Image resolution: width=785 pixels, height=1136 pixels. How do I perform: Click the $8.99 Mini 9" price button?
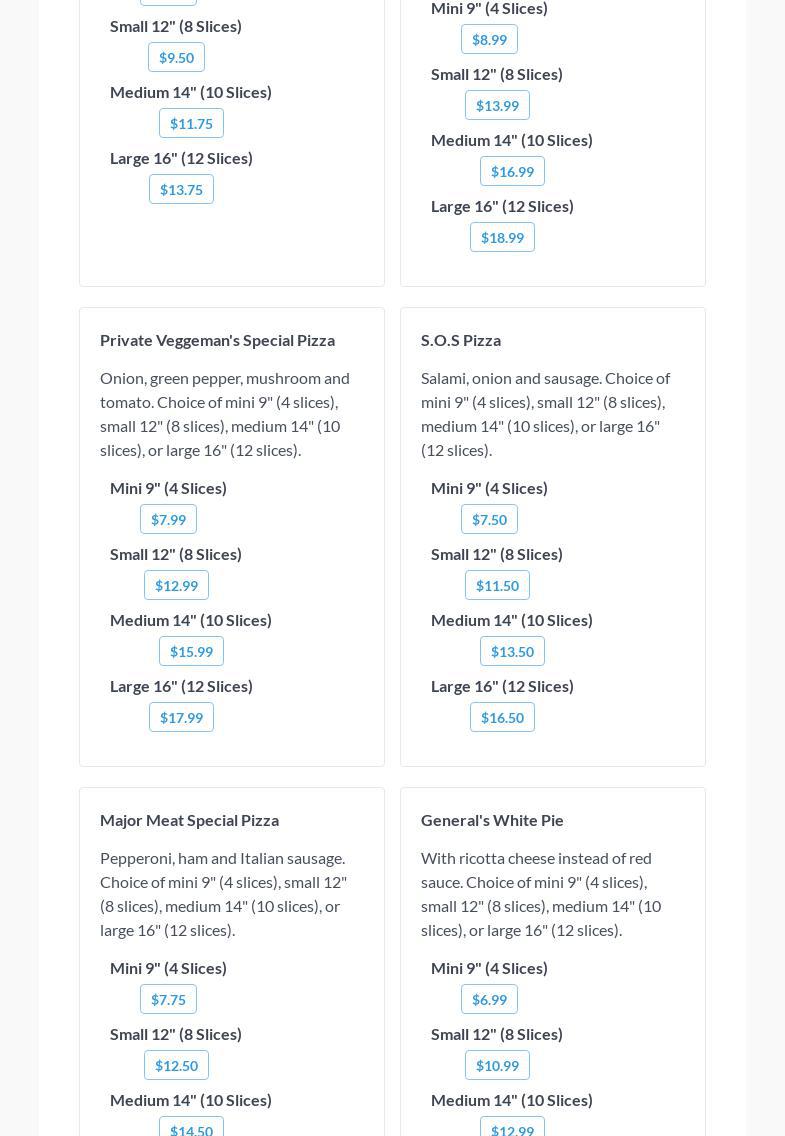[x=489, y=40]
